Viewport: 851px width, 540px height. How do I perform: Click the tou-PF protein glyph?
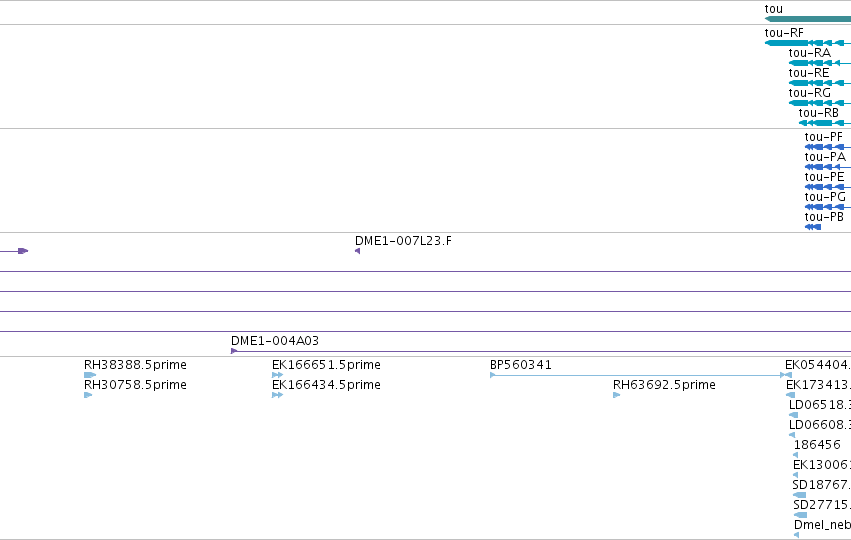click(x=828, y=147)
